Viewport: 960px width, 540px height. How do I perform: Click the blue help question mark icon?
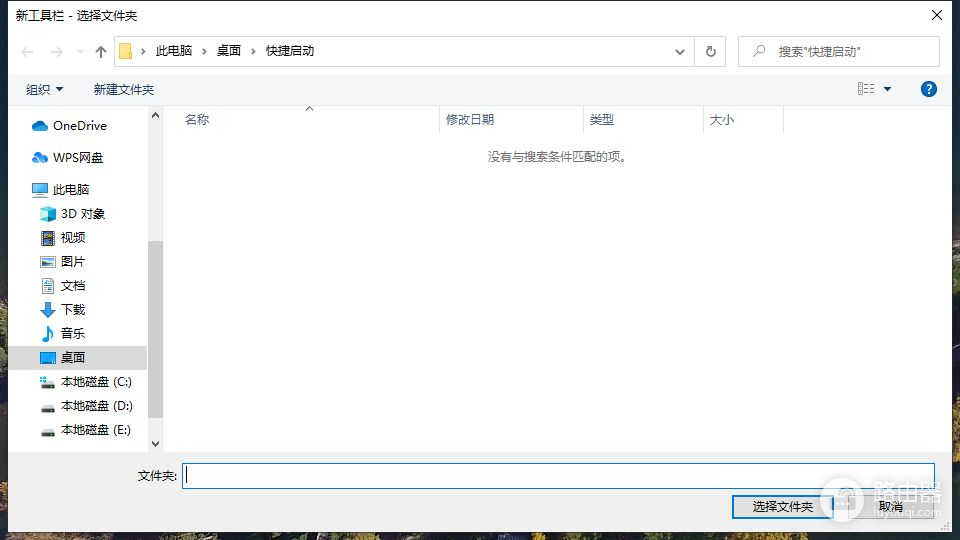(928, 89)
